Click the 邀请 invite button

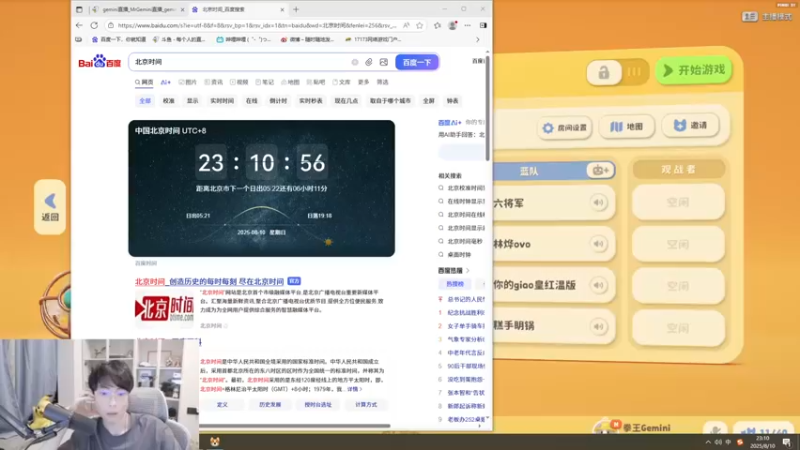coord(690,126)
